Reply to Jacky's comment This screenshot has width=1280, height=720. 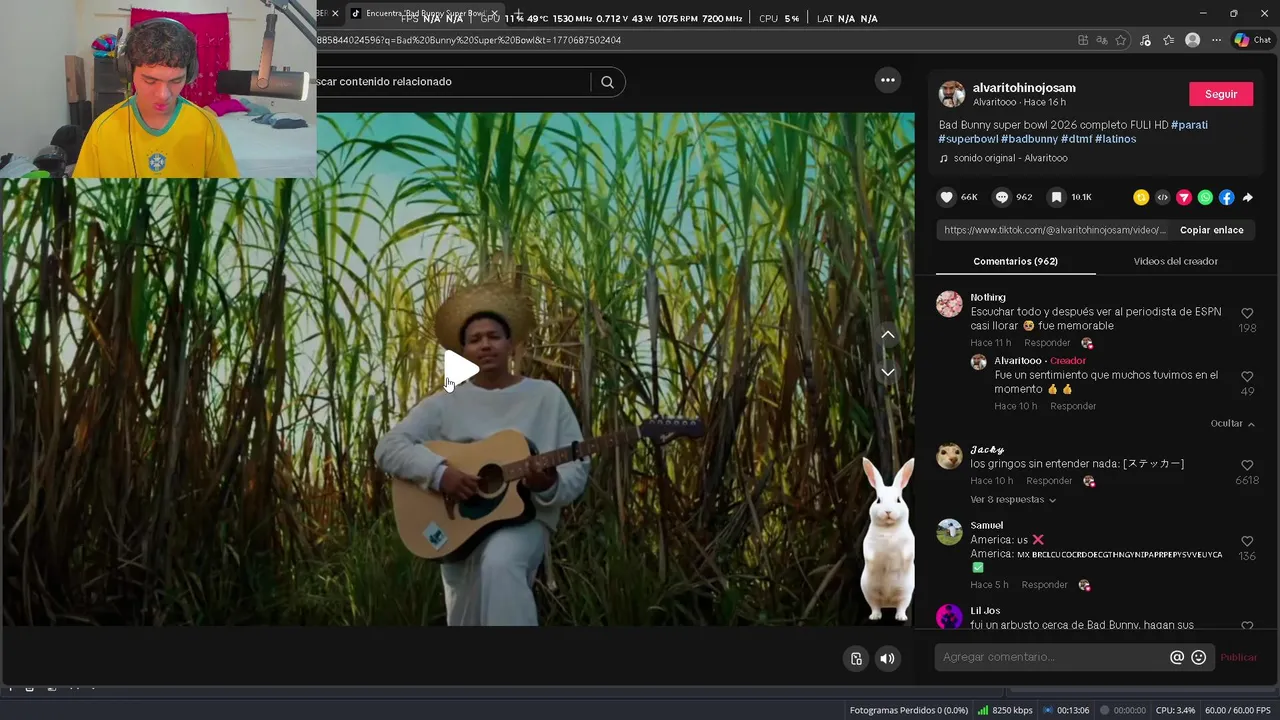(x=1049, y=481)
